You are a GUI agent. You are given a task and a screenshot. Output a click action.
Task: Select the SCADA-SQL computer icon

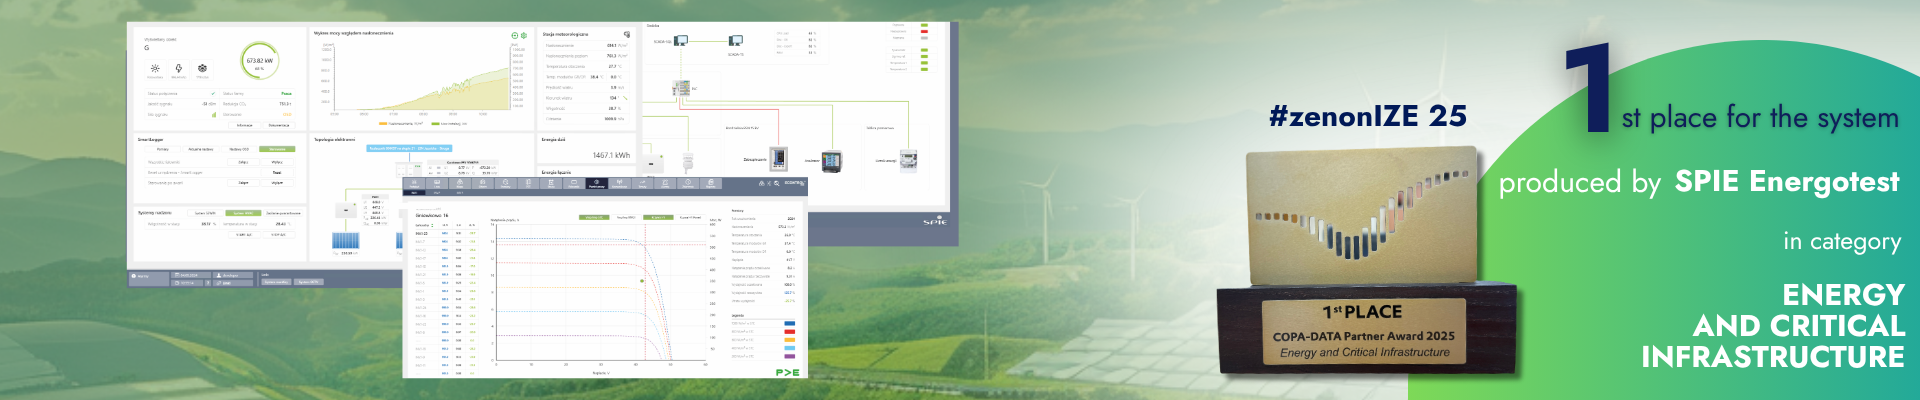(681, 40)
